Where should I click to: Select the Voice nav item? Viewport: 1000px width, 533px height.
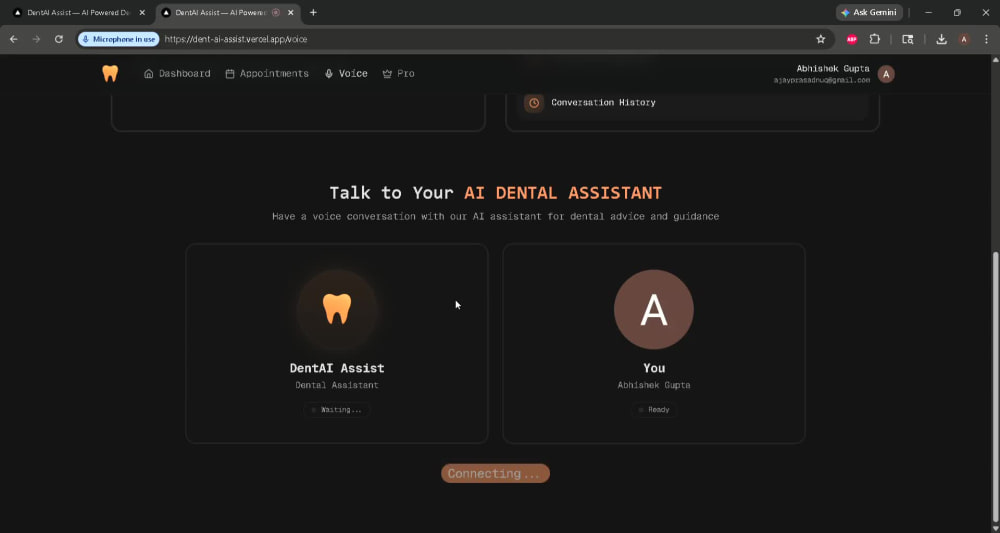(346, 73)
